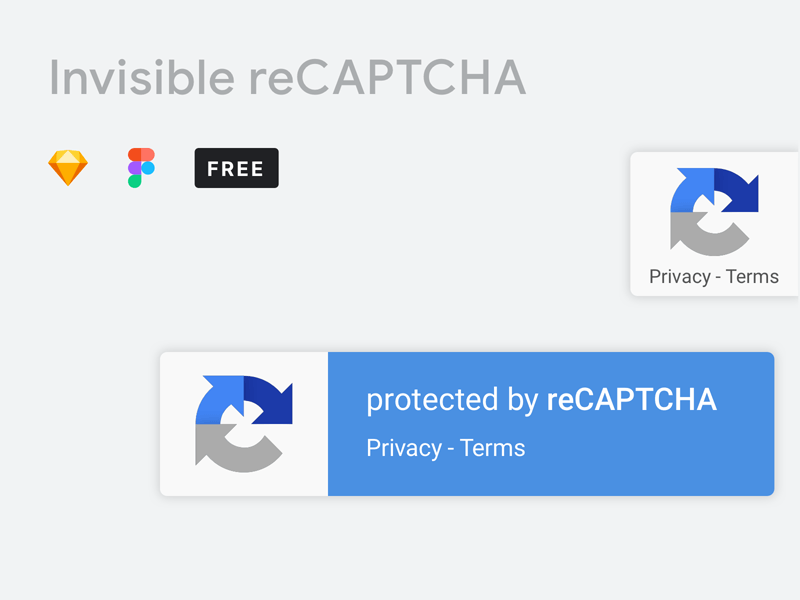Click the FREE badge
Screen dimensions: 800x600
(236, 168)
